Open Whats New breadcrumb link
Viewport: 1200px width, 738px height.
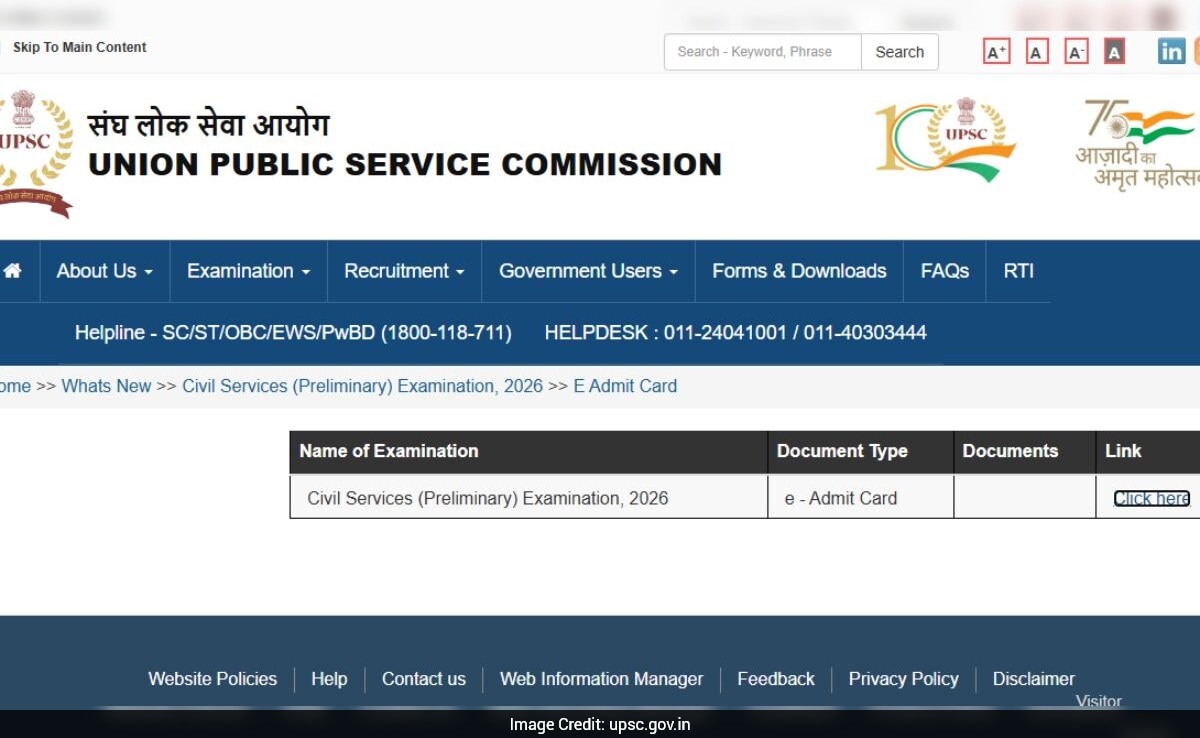106,386
